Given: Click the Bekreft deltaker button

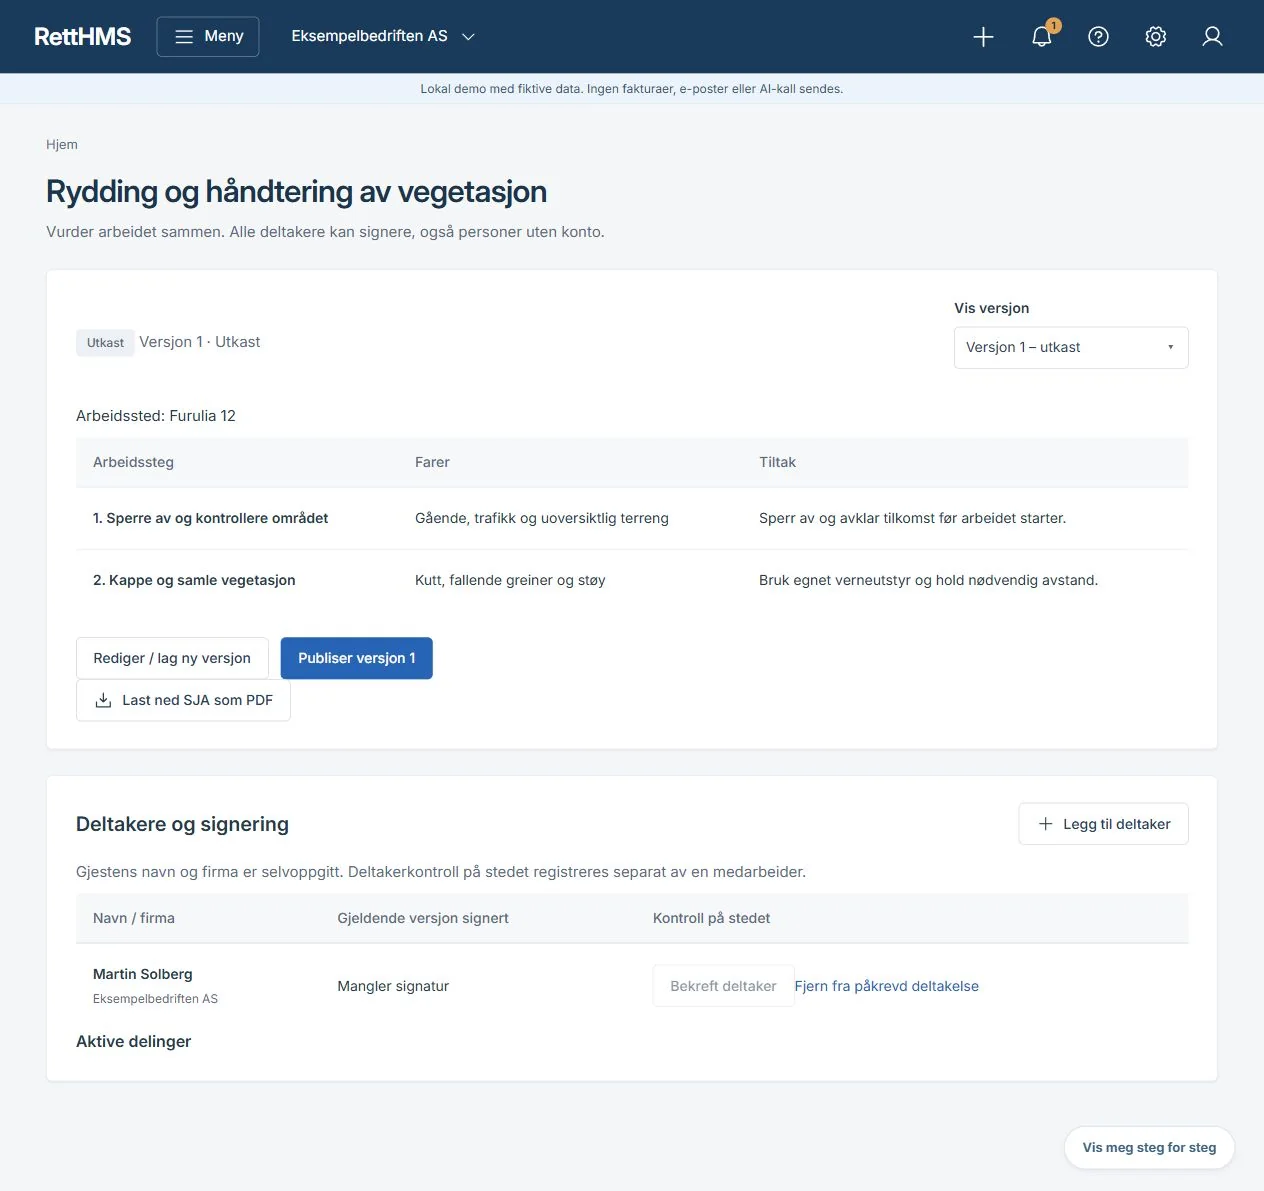Looking at the screenshot, I should point(723,986).
